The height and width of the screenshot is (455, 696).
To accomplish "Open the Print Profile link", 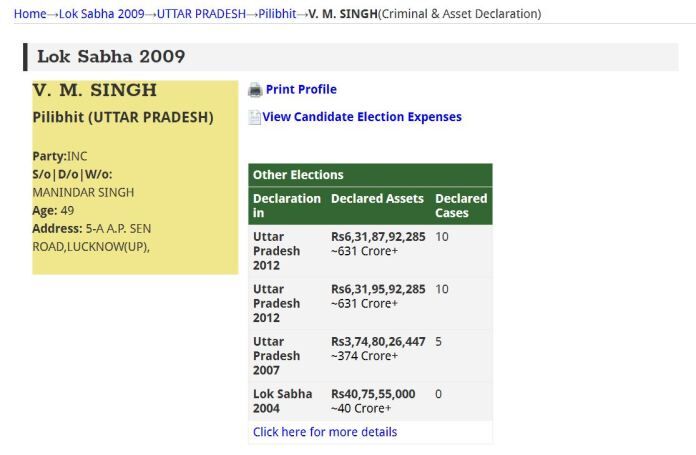I will click(x=301, y=90).
